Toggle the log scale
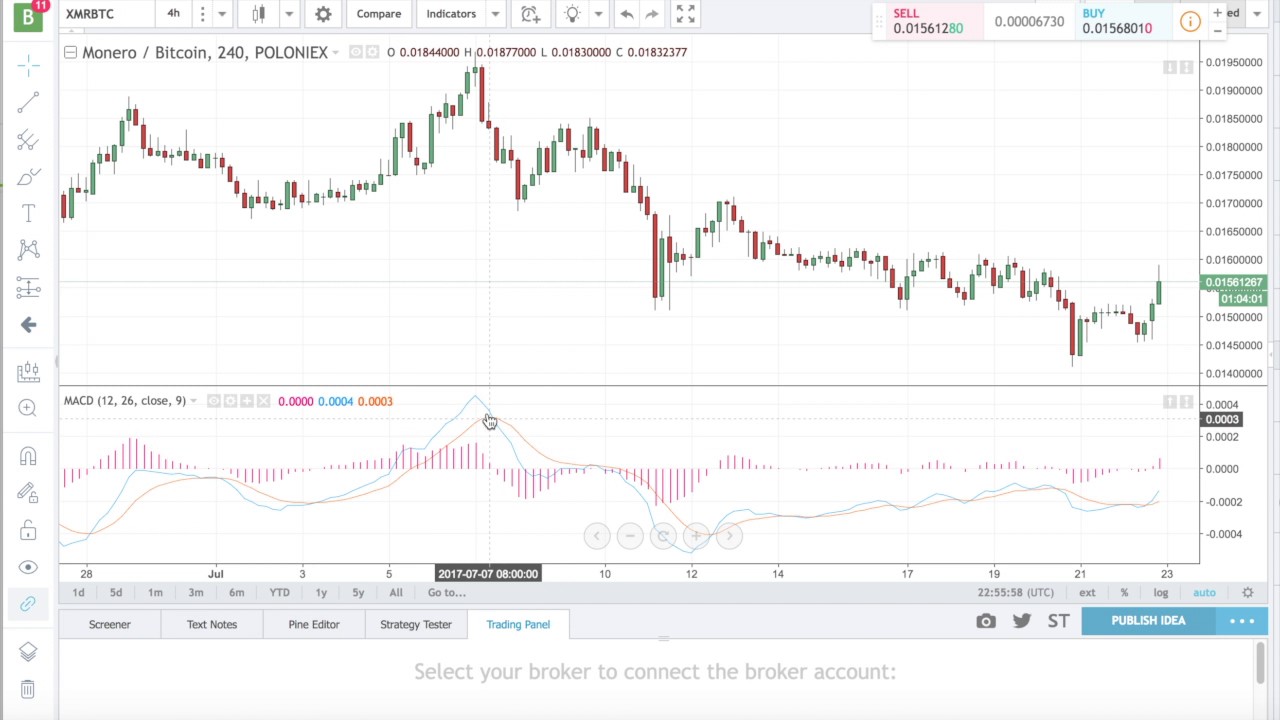The image size is (1280, 720). click(1160, 593)
